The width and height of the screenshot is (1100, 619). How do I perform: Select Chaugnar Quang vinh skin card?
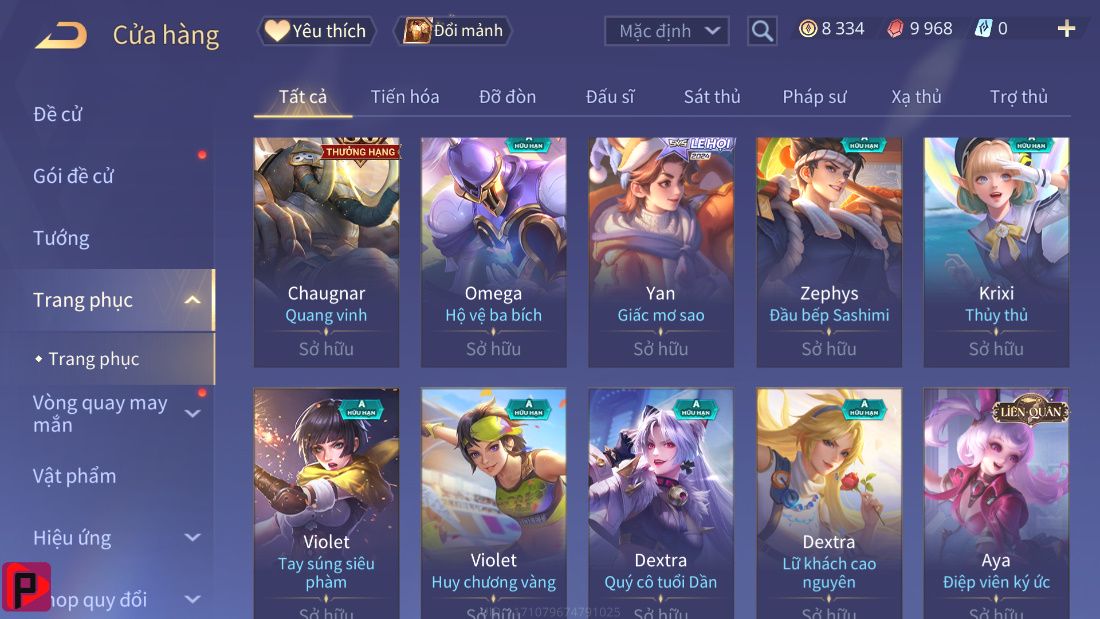326,252
